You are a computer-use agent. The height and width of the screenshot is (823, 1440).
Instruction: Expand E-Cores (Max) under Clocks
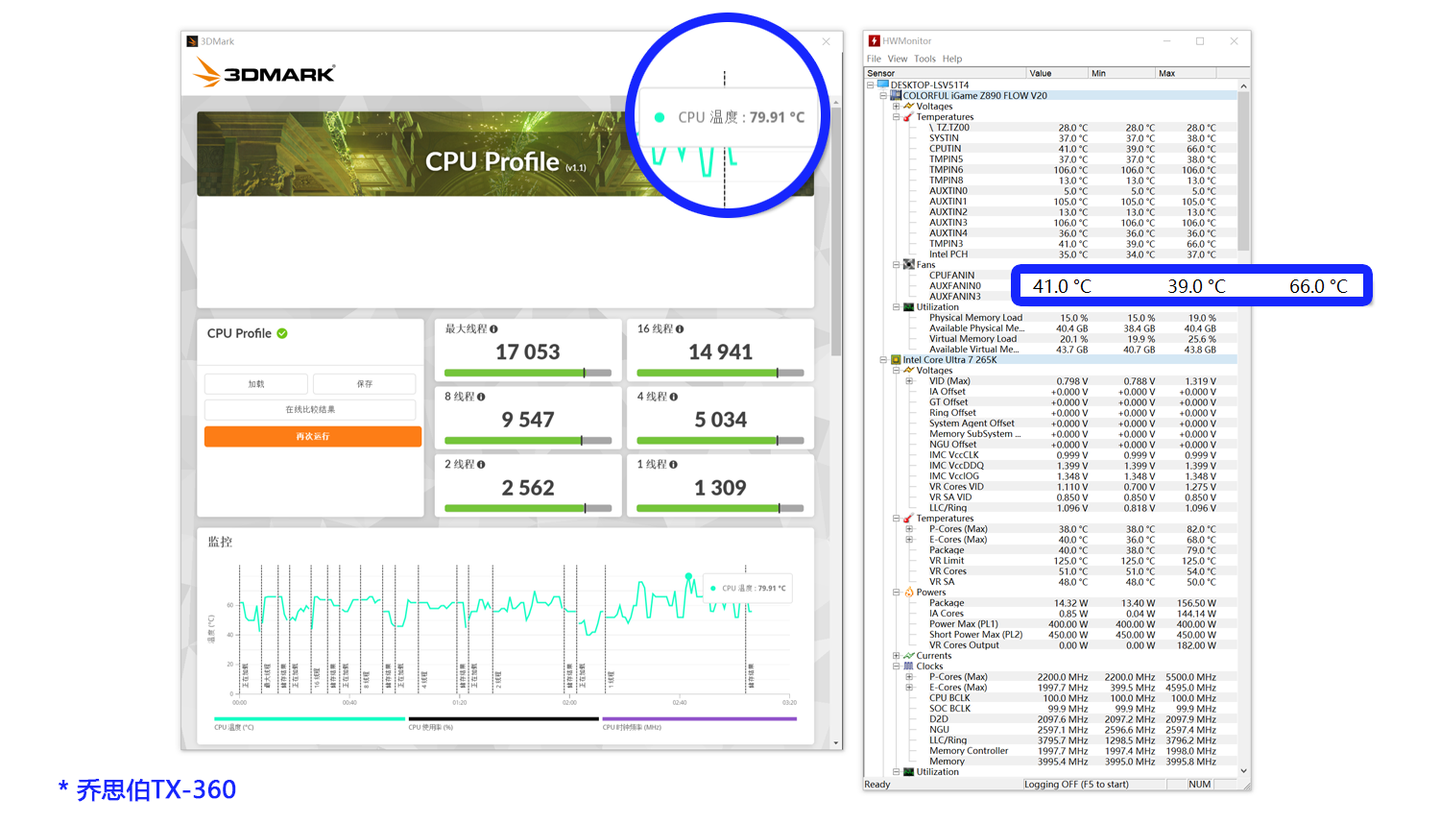click(x=909, y=687)
